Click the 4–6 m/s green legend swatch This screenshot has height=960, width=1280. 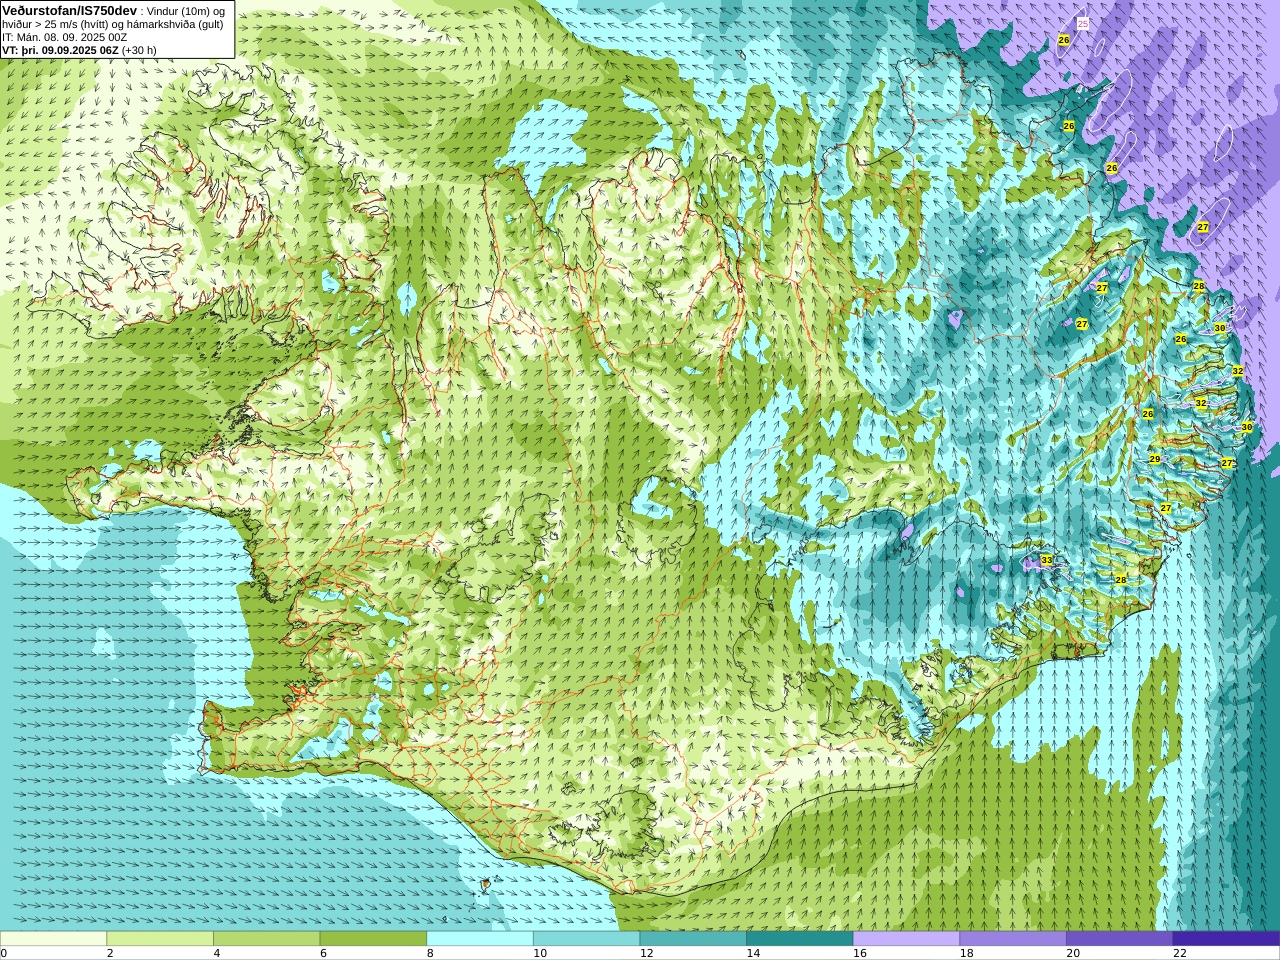click(266, 938)
